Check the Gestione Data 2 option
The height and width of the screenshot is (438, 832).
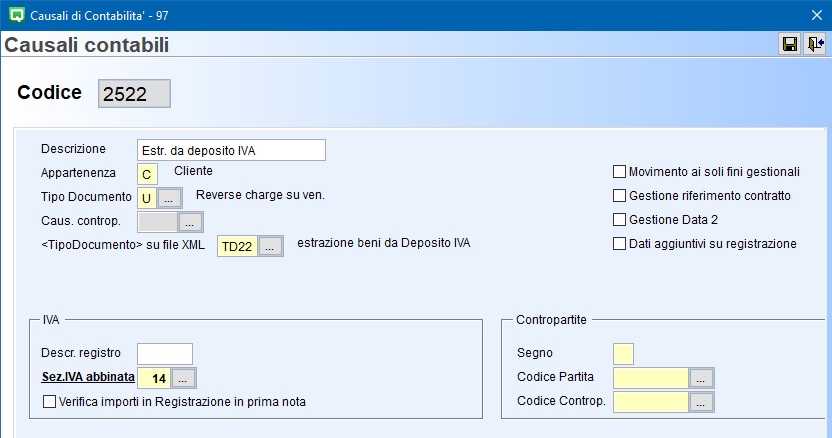pos(619,220)
